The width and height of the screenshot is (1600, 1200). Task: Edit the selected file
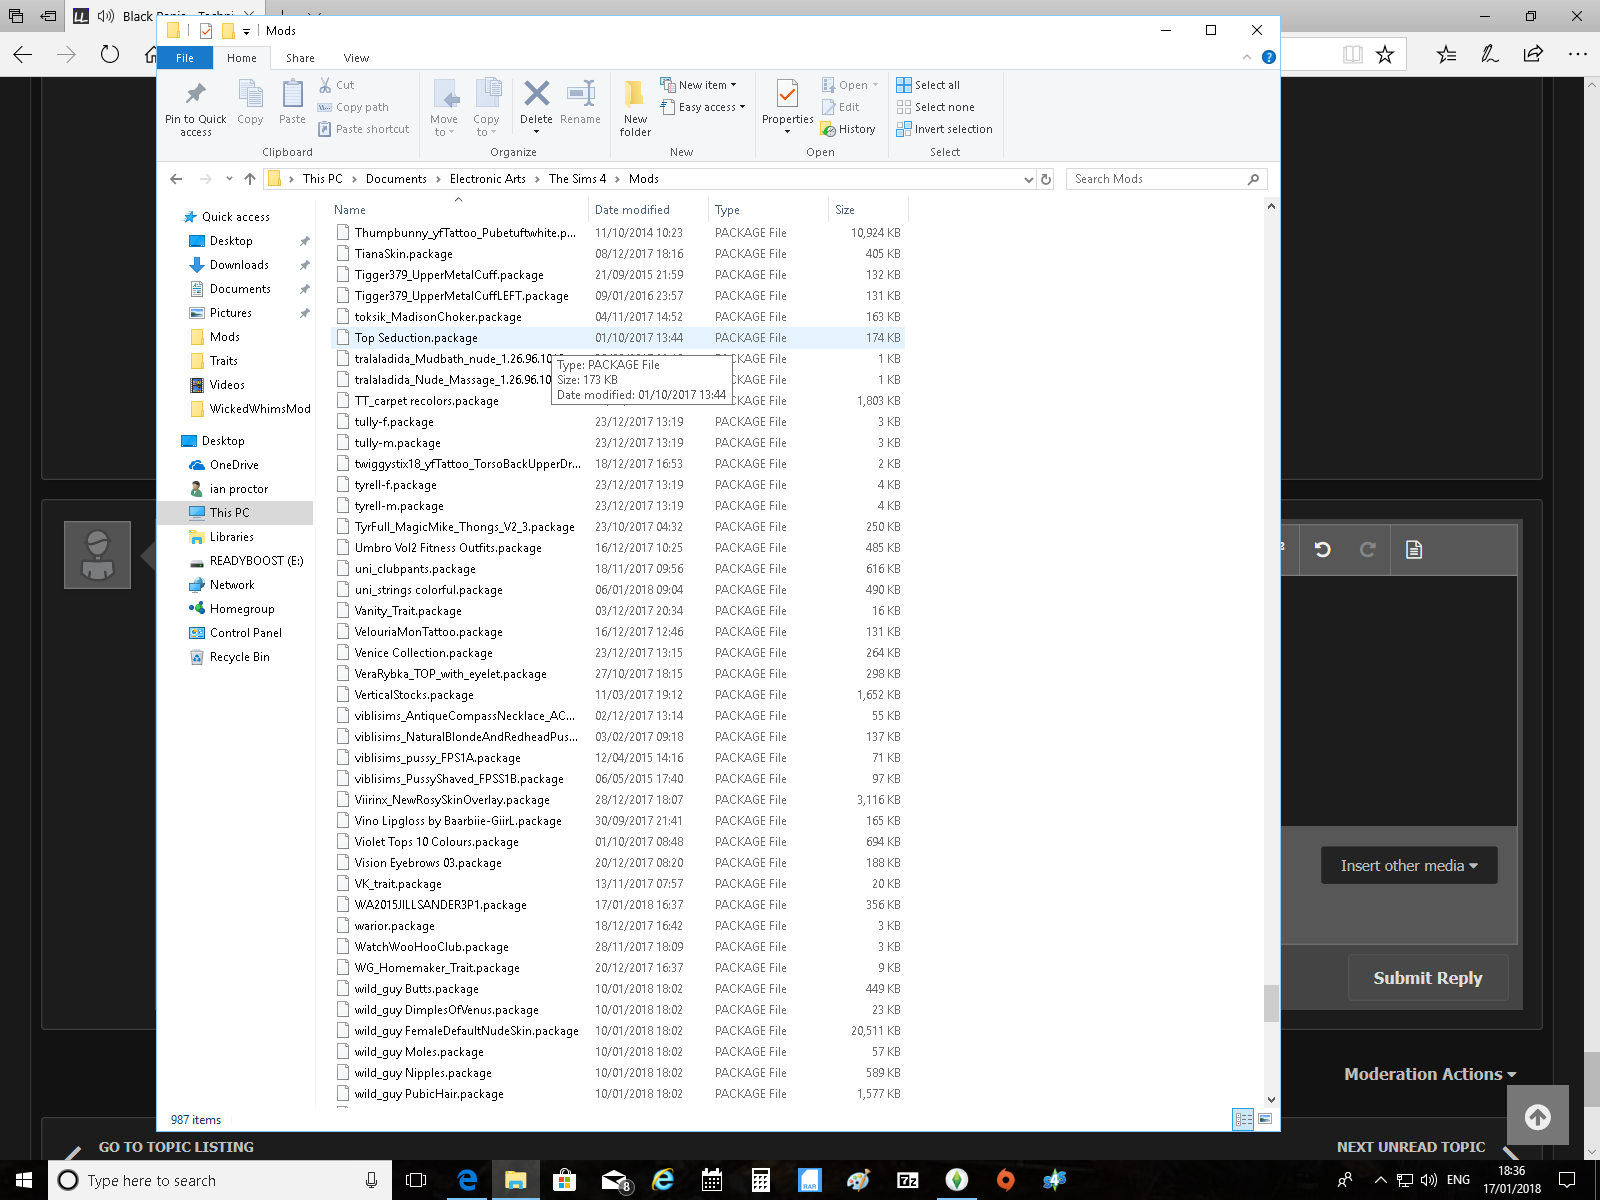coord(840,107)
